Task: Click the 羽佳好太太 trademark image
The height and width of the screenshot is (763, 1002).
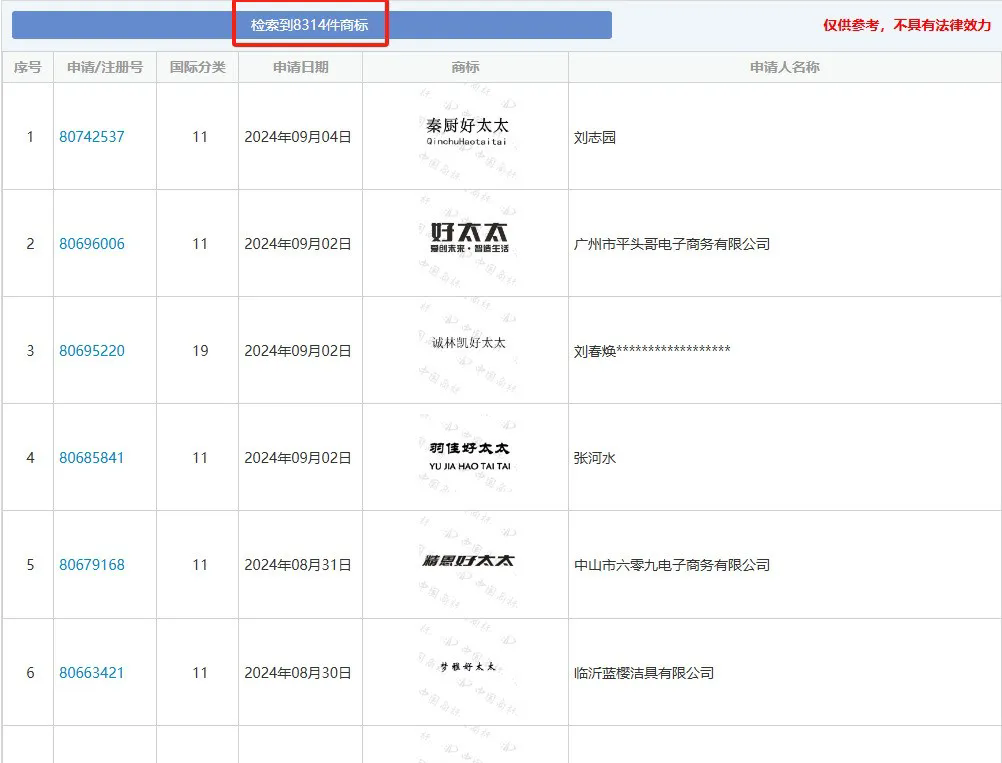Action: click(x=469, y=456)
